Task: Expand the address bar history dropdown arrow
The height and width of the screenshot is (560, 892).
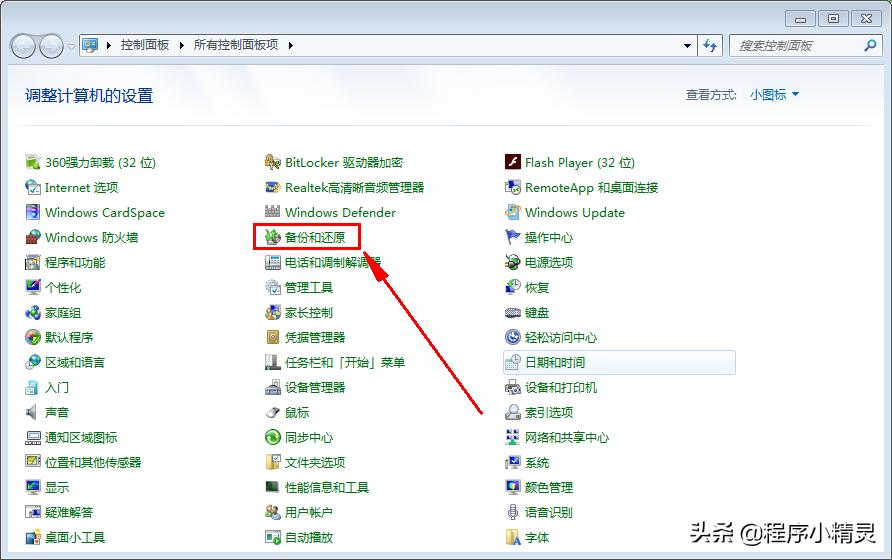Action: [687, 46]
